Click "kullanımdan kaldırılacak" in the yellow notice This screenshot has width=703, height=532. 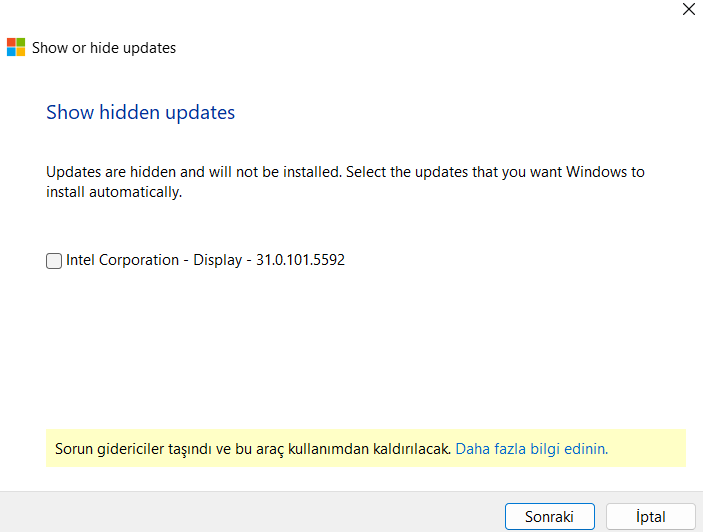pos(372,449)
